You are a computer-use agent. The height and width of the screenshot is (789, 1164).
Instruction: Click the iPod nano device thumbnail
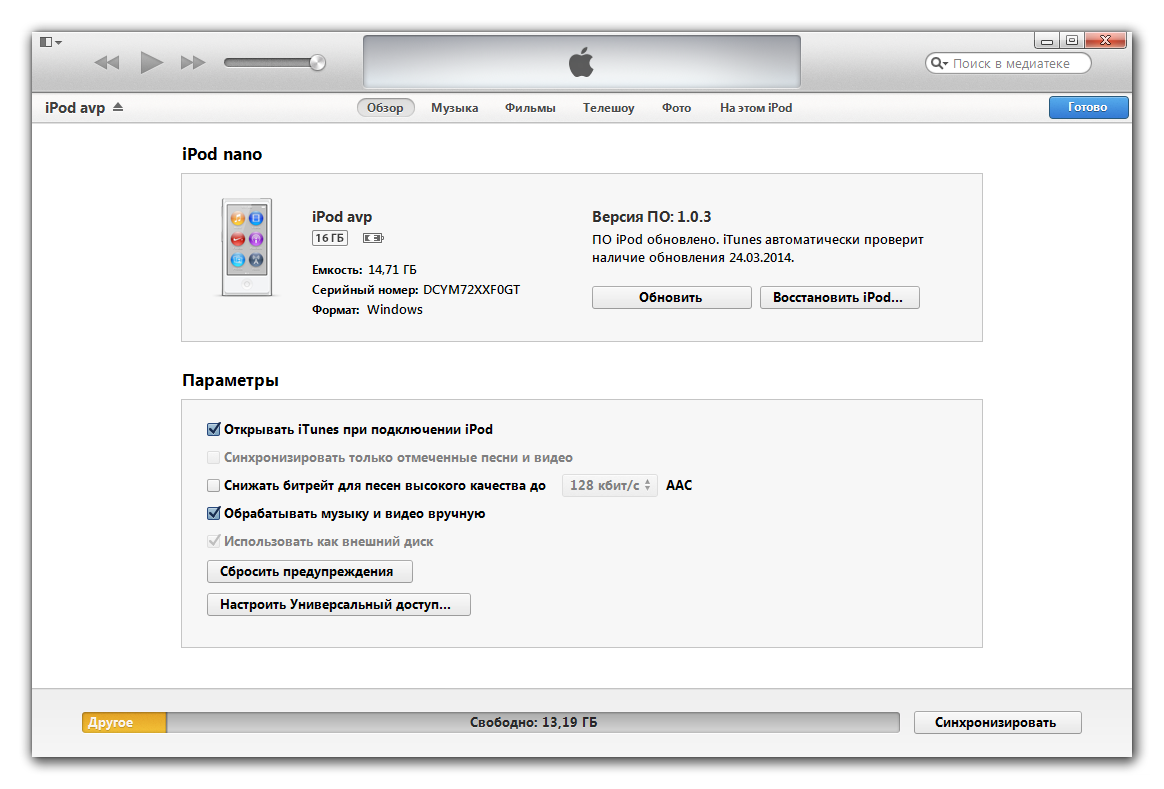pyautogui.click(x=247, y=247)
